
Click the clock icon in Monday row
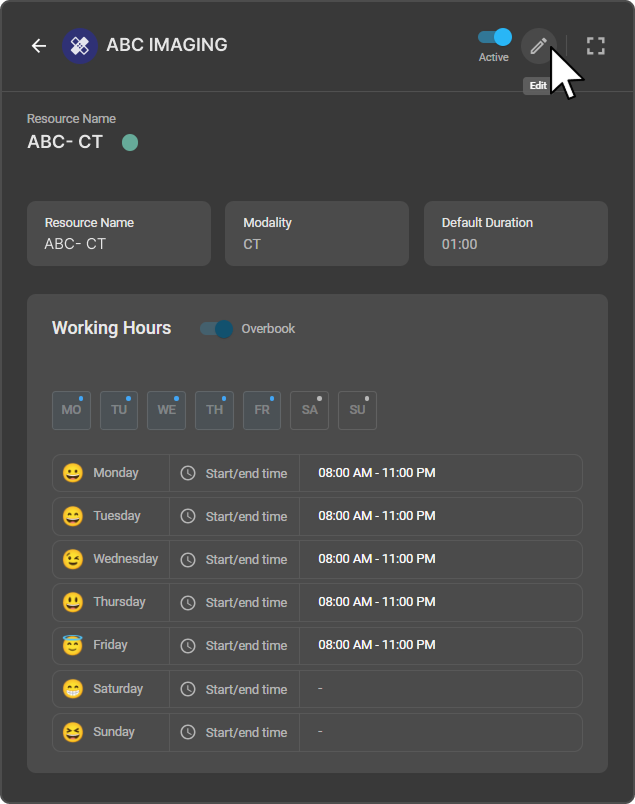(188, 473)
